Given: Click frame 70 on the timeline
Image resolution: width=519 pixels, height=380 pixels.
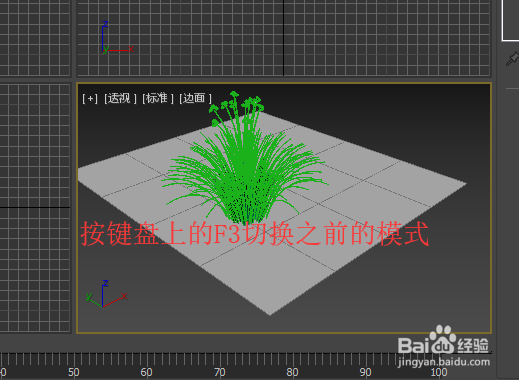Looking at the screenshot, I should [x=219, y=372].
